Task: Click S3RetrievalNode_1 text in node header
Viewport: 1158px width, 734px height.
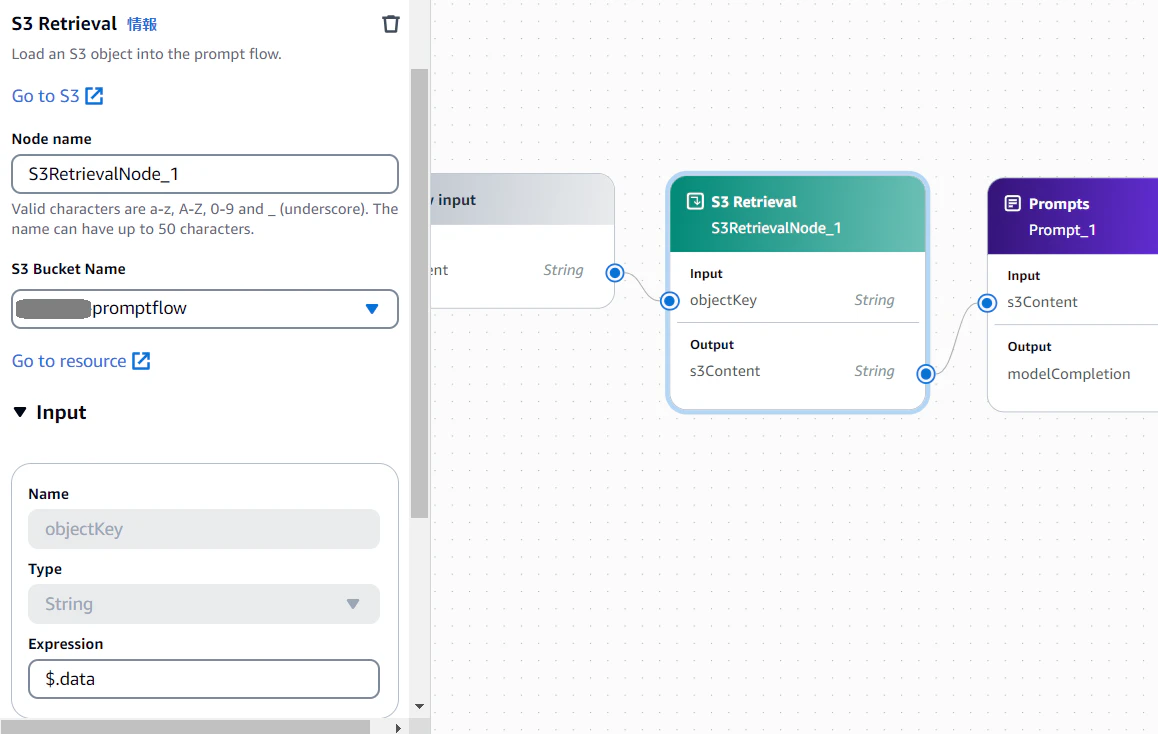Action: click(x=776, y=228)
